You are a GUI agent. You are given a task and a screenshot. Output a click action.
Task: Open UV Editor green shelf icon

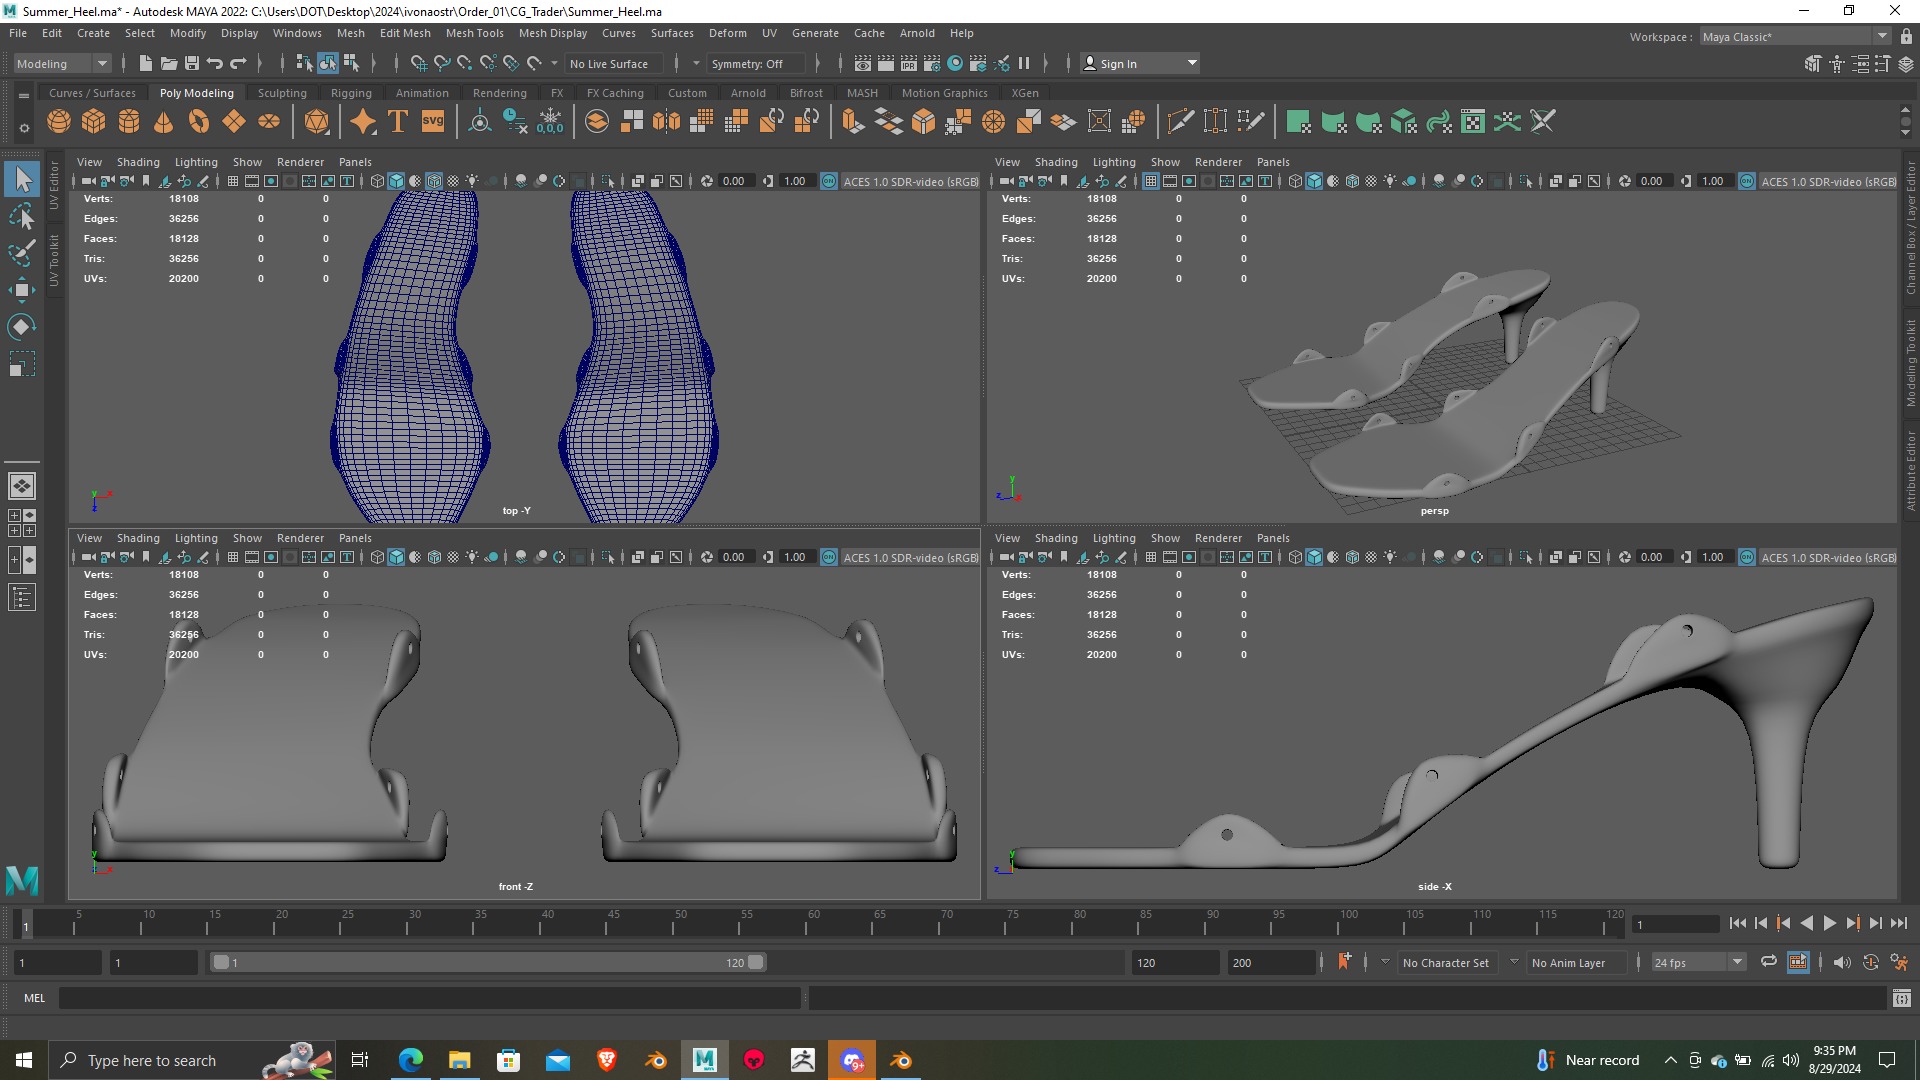(x=1473, y=122)
